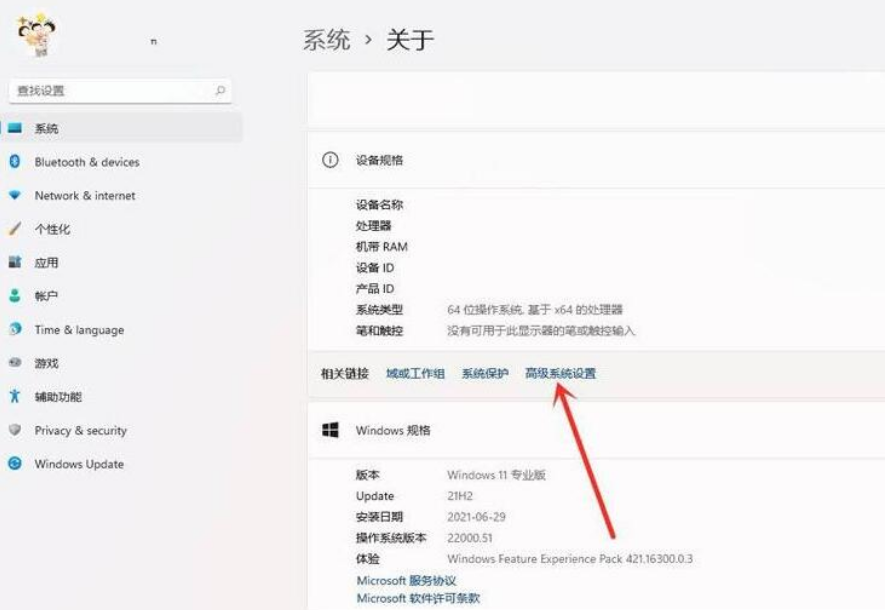Open 高级系统设置 (Advanced system settings)

coord(560,373)
